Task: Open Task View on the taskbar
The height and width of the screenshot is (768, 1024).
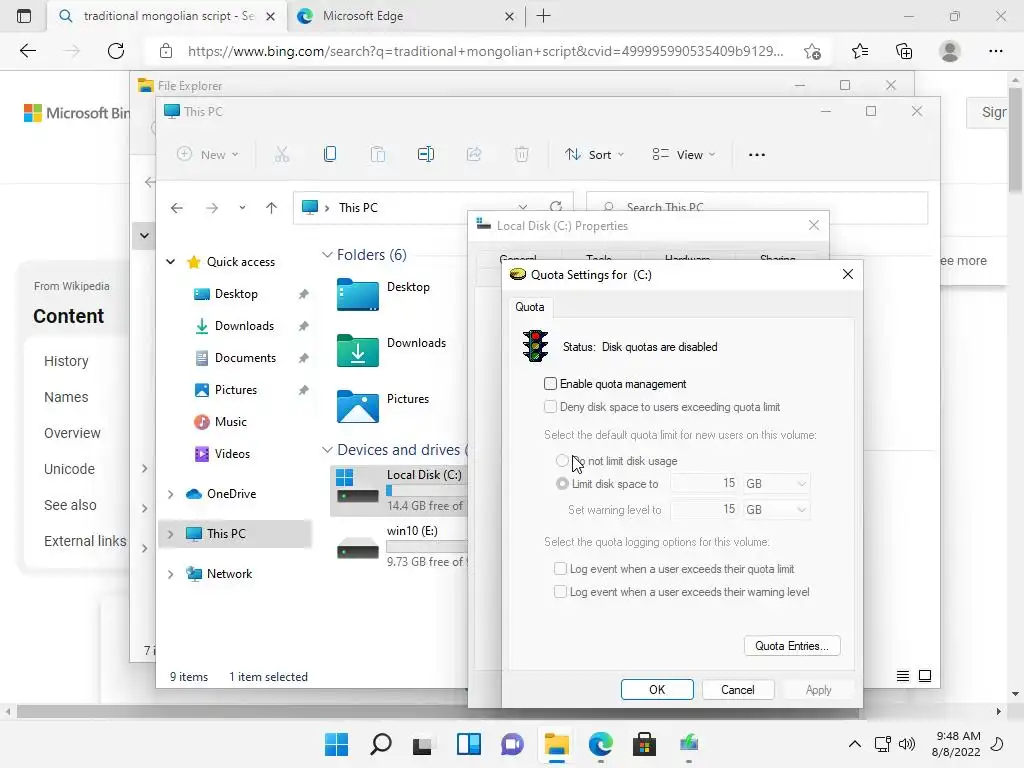Action: [x=423, y=744]
